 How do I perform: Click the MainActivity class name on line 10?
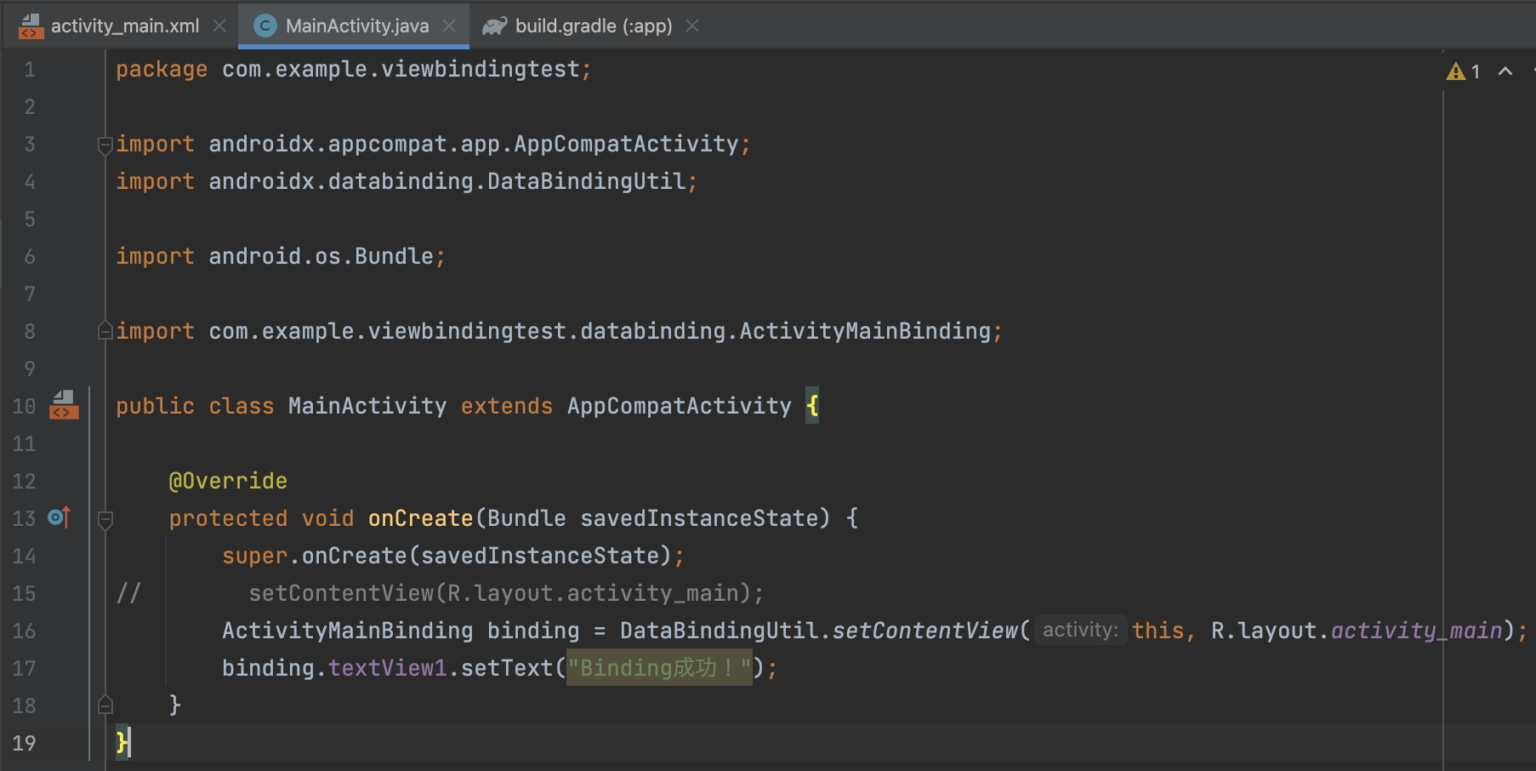click(x=367, y=406)
